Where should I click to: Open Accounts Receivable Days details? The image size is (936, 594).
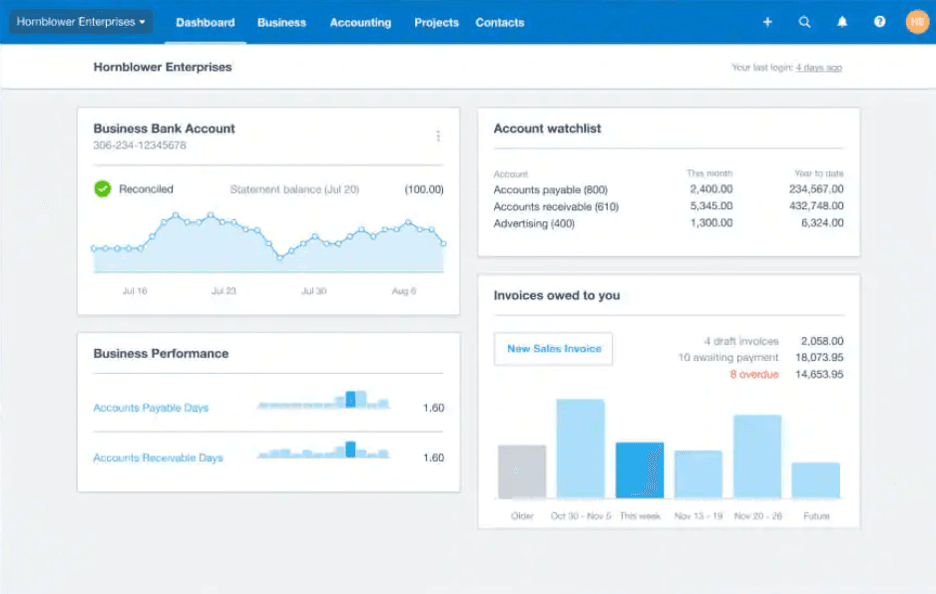(158, 455)
